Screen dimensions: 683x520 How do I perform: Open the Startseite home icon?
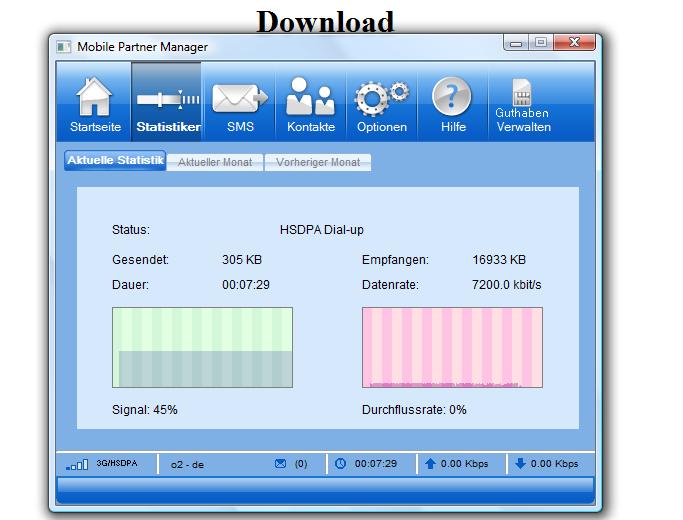point(95,97)
